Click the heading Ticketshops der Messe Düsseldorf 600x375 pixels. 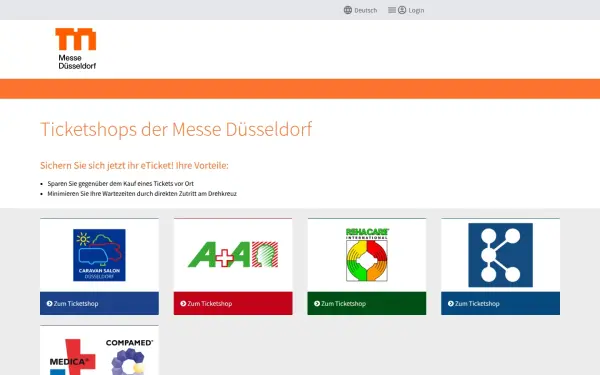tap(176, 129)
